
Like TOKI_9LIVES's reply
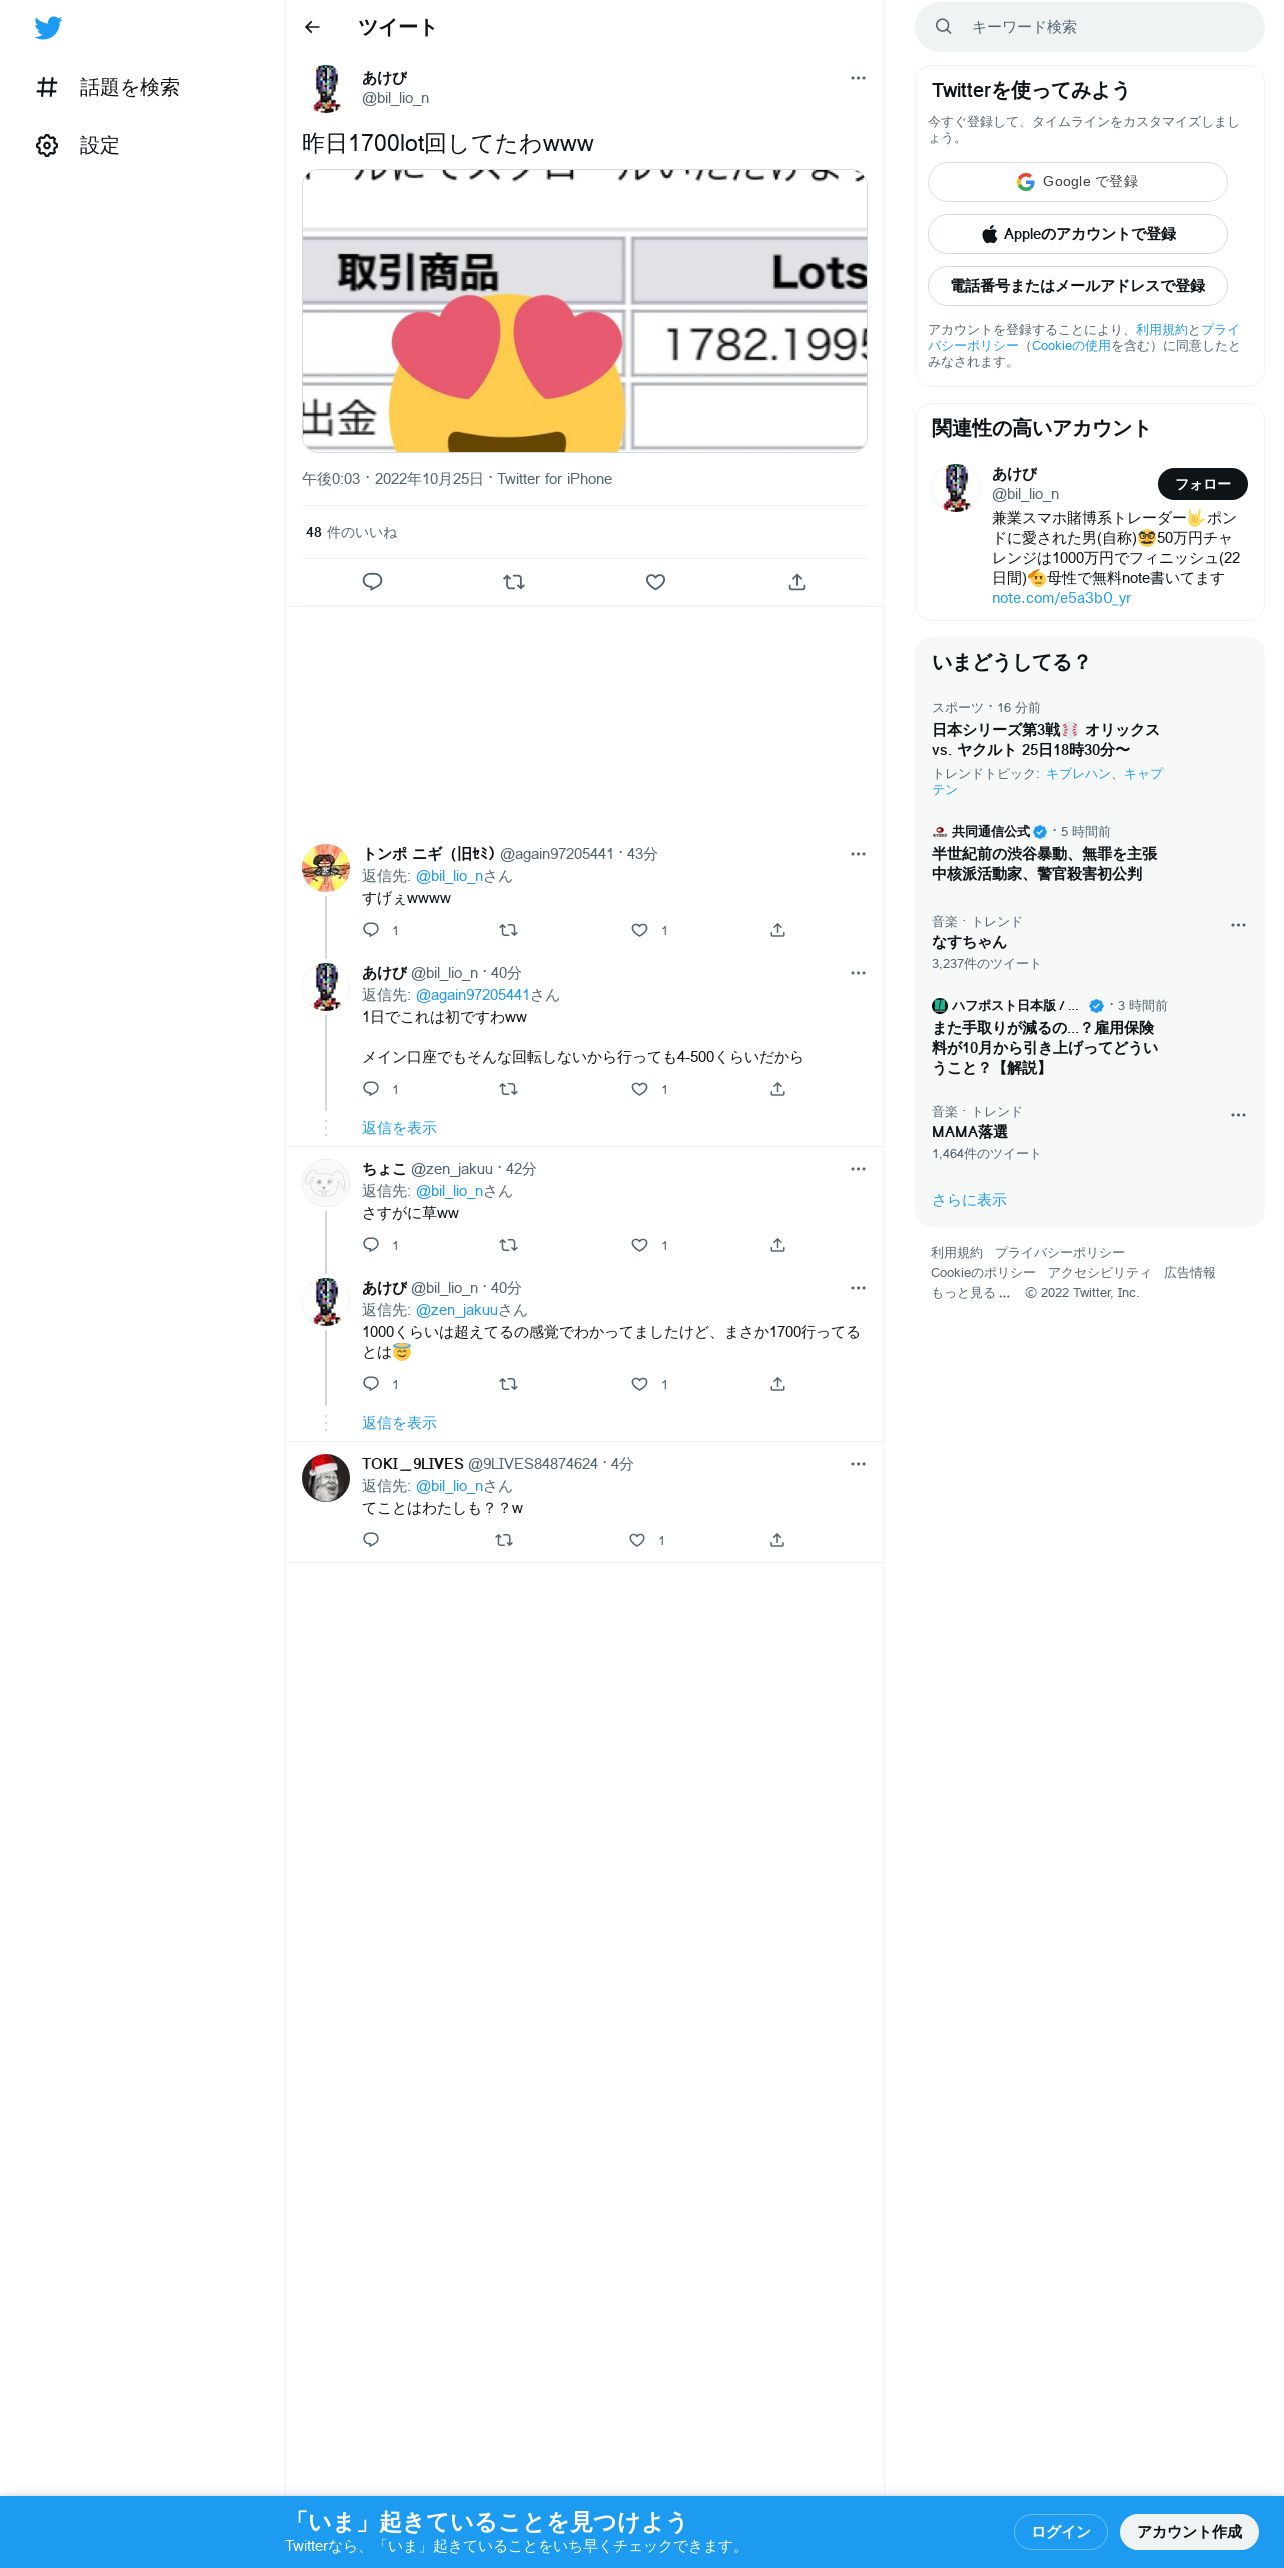637,1540
